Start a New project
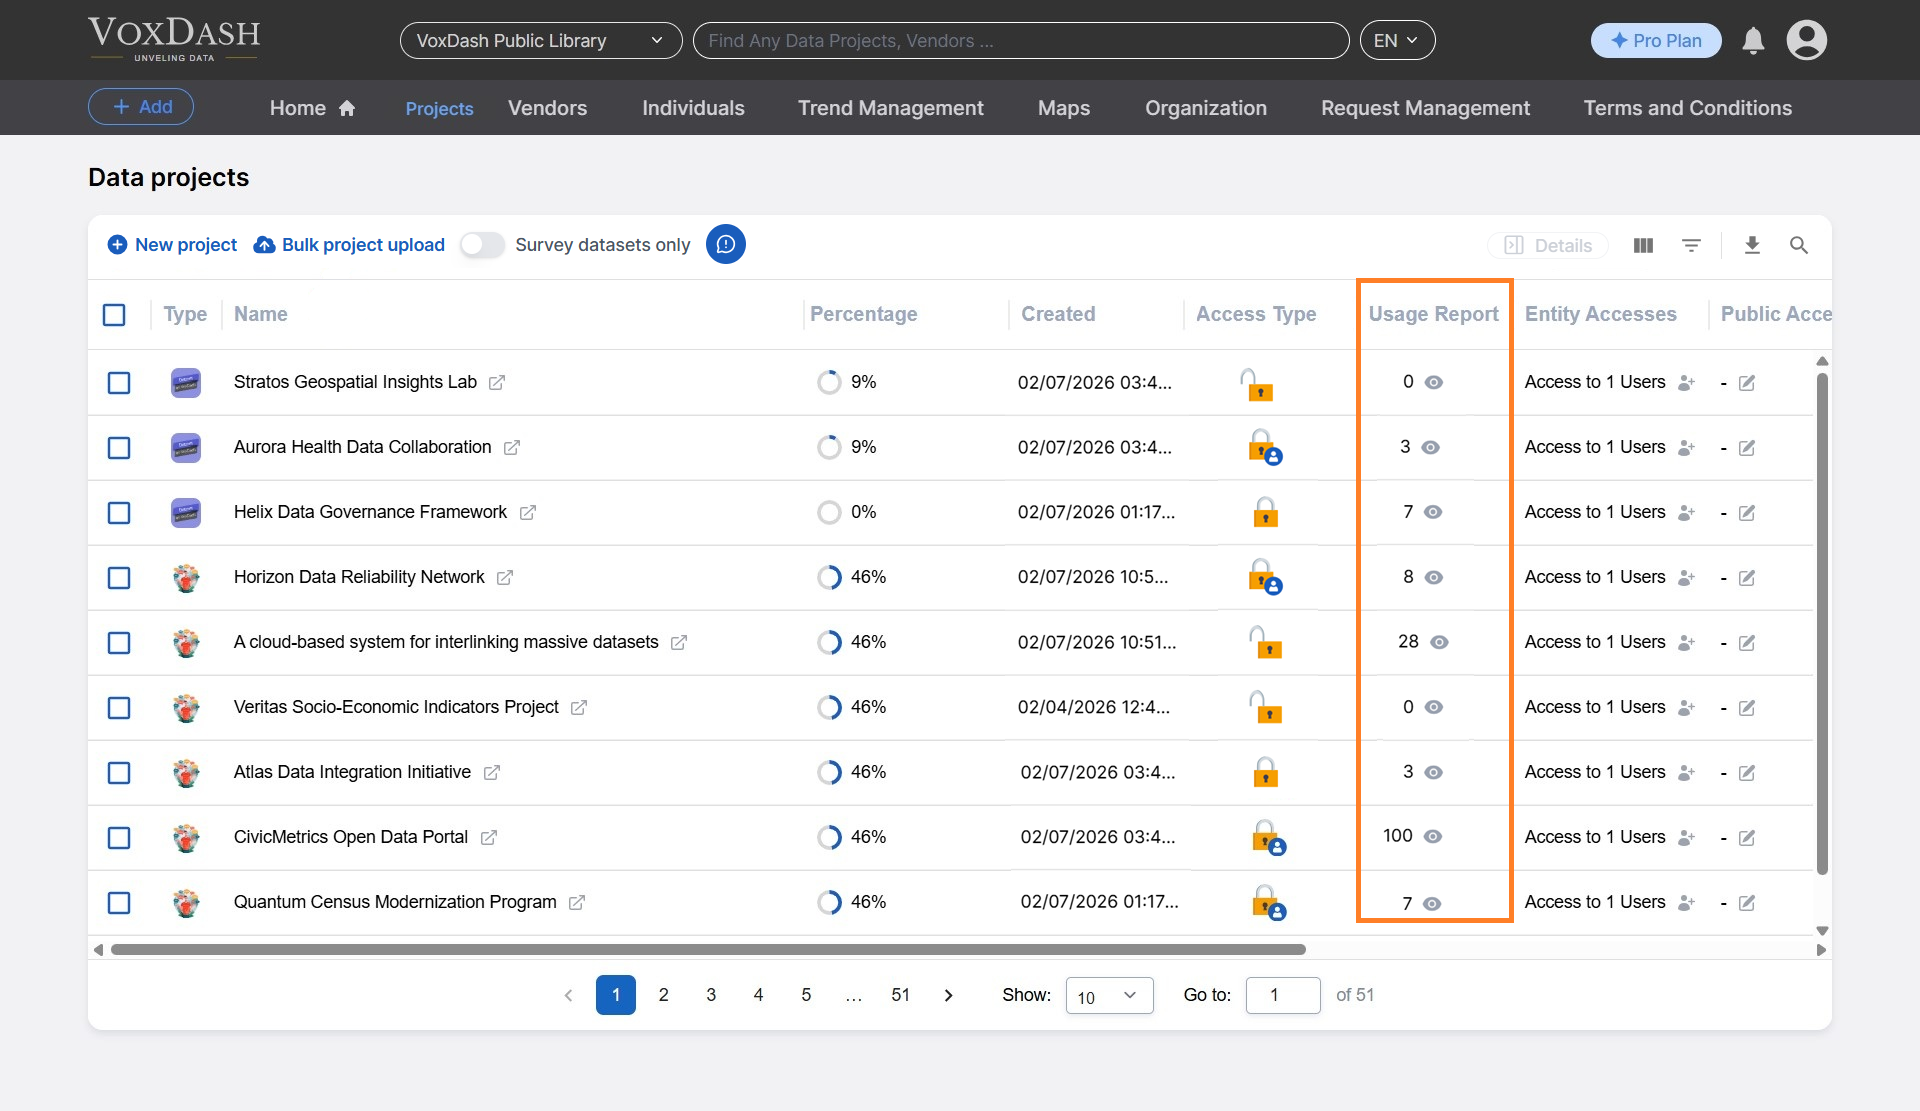 pyautogui.click(x=170, y=244)
